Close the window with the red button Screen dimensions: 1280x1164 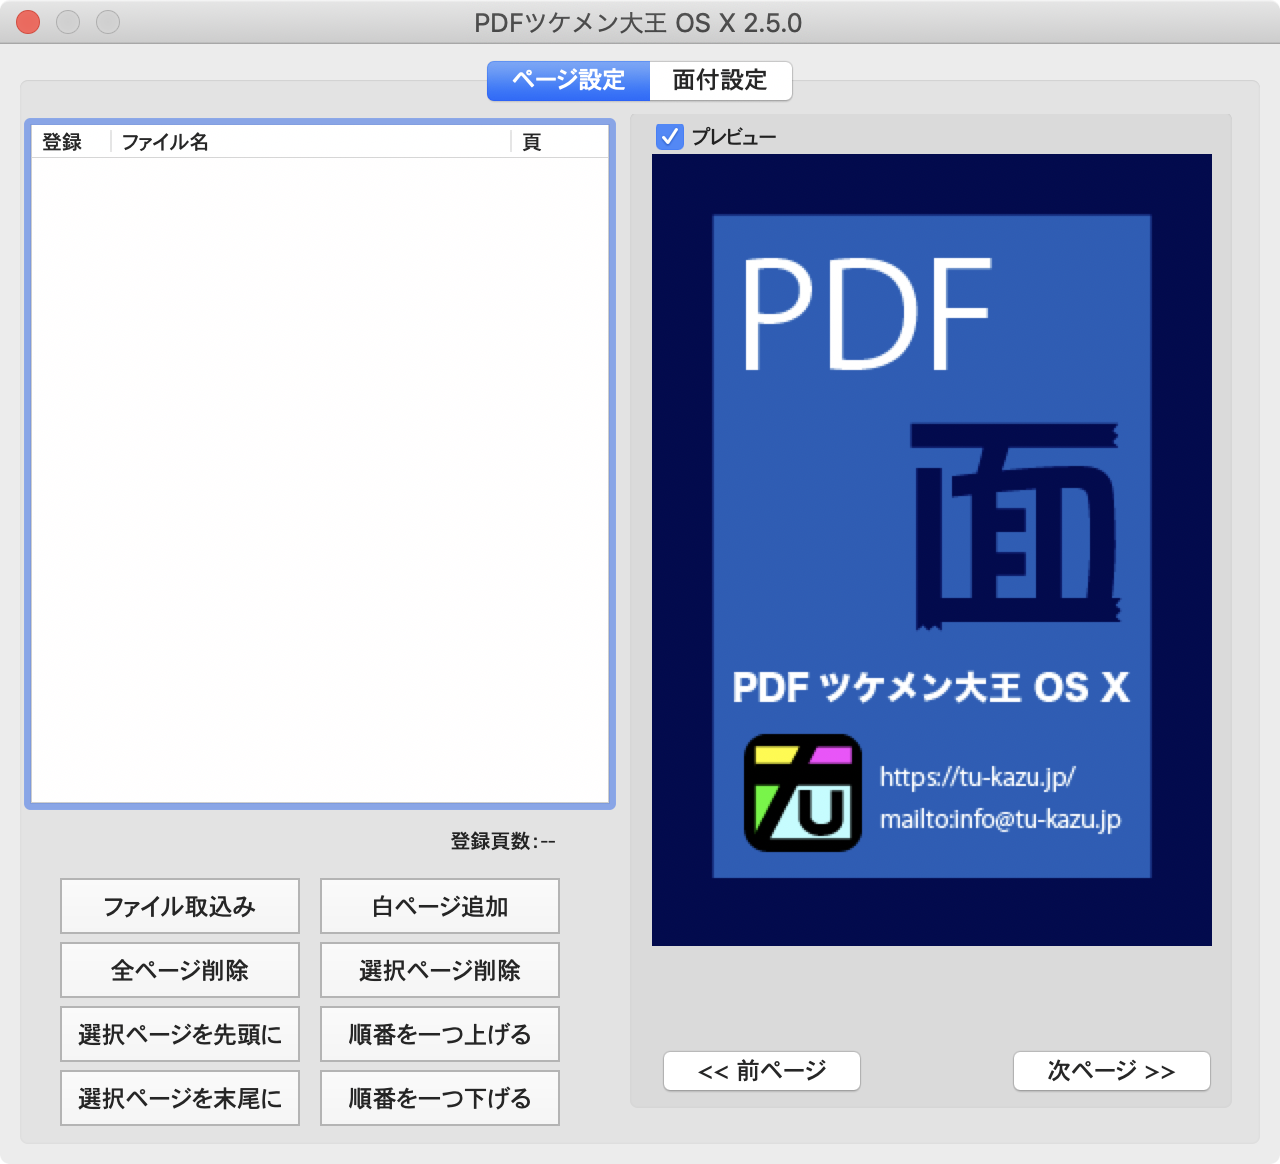(29, 22)
